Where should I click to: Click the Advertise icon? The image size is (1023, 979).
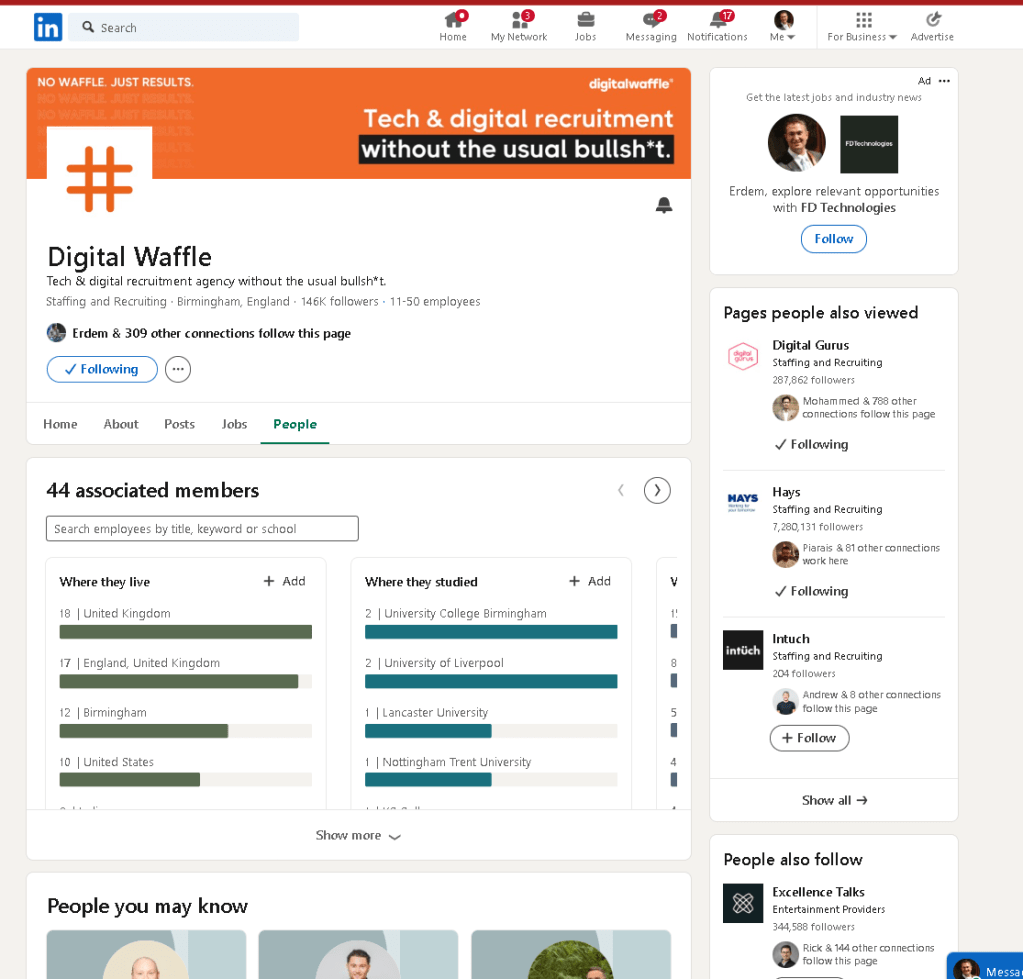[932, 27]
